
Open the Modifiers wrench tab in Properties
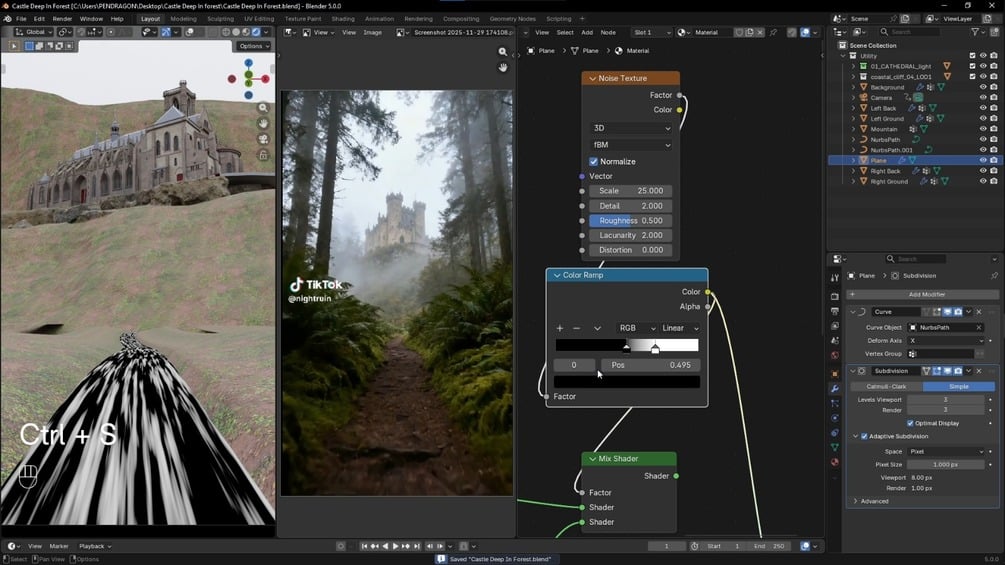tap(835, 388)
